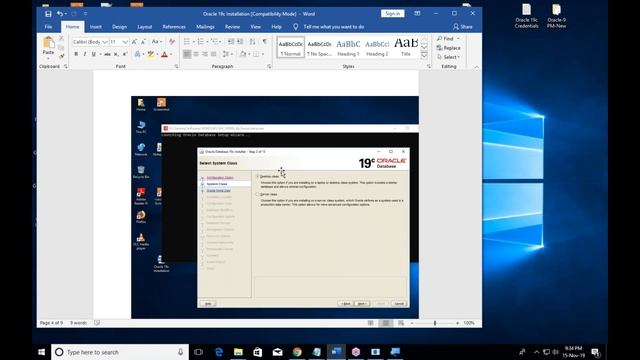Apply superscript formatting
The height and width of the screenshot is (360, 640).
125,54
